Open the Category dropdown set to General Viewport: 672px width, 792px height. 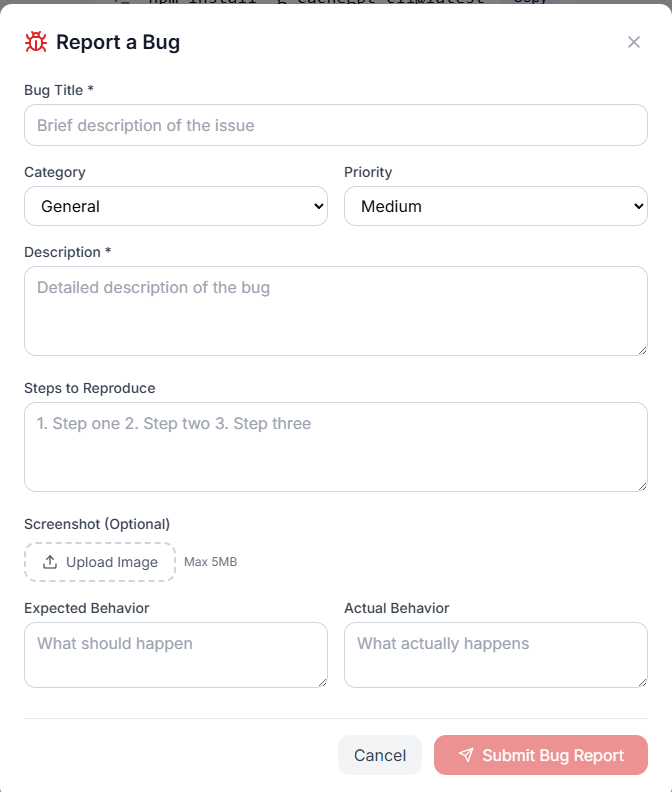pos(176,206)
